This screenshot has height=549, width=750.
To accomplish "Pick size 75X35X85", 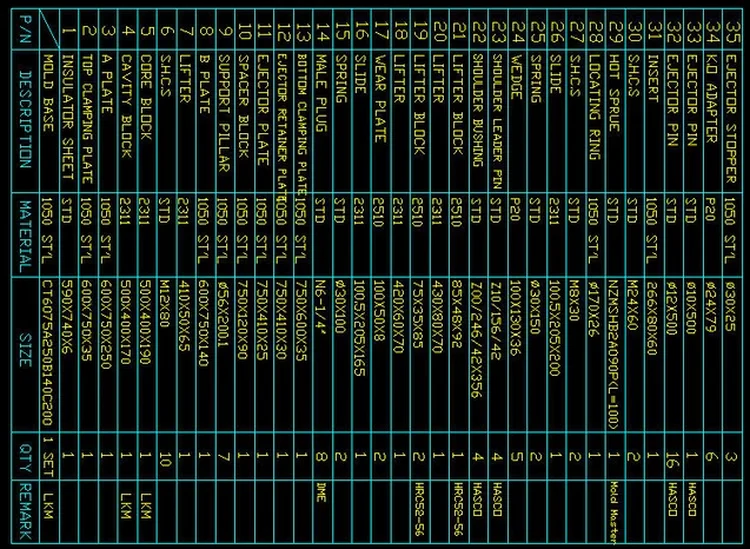I will pyautogui.click(x=419, y=314).
